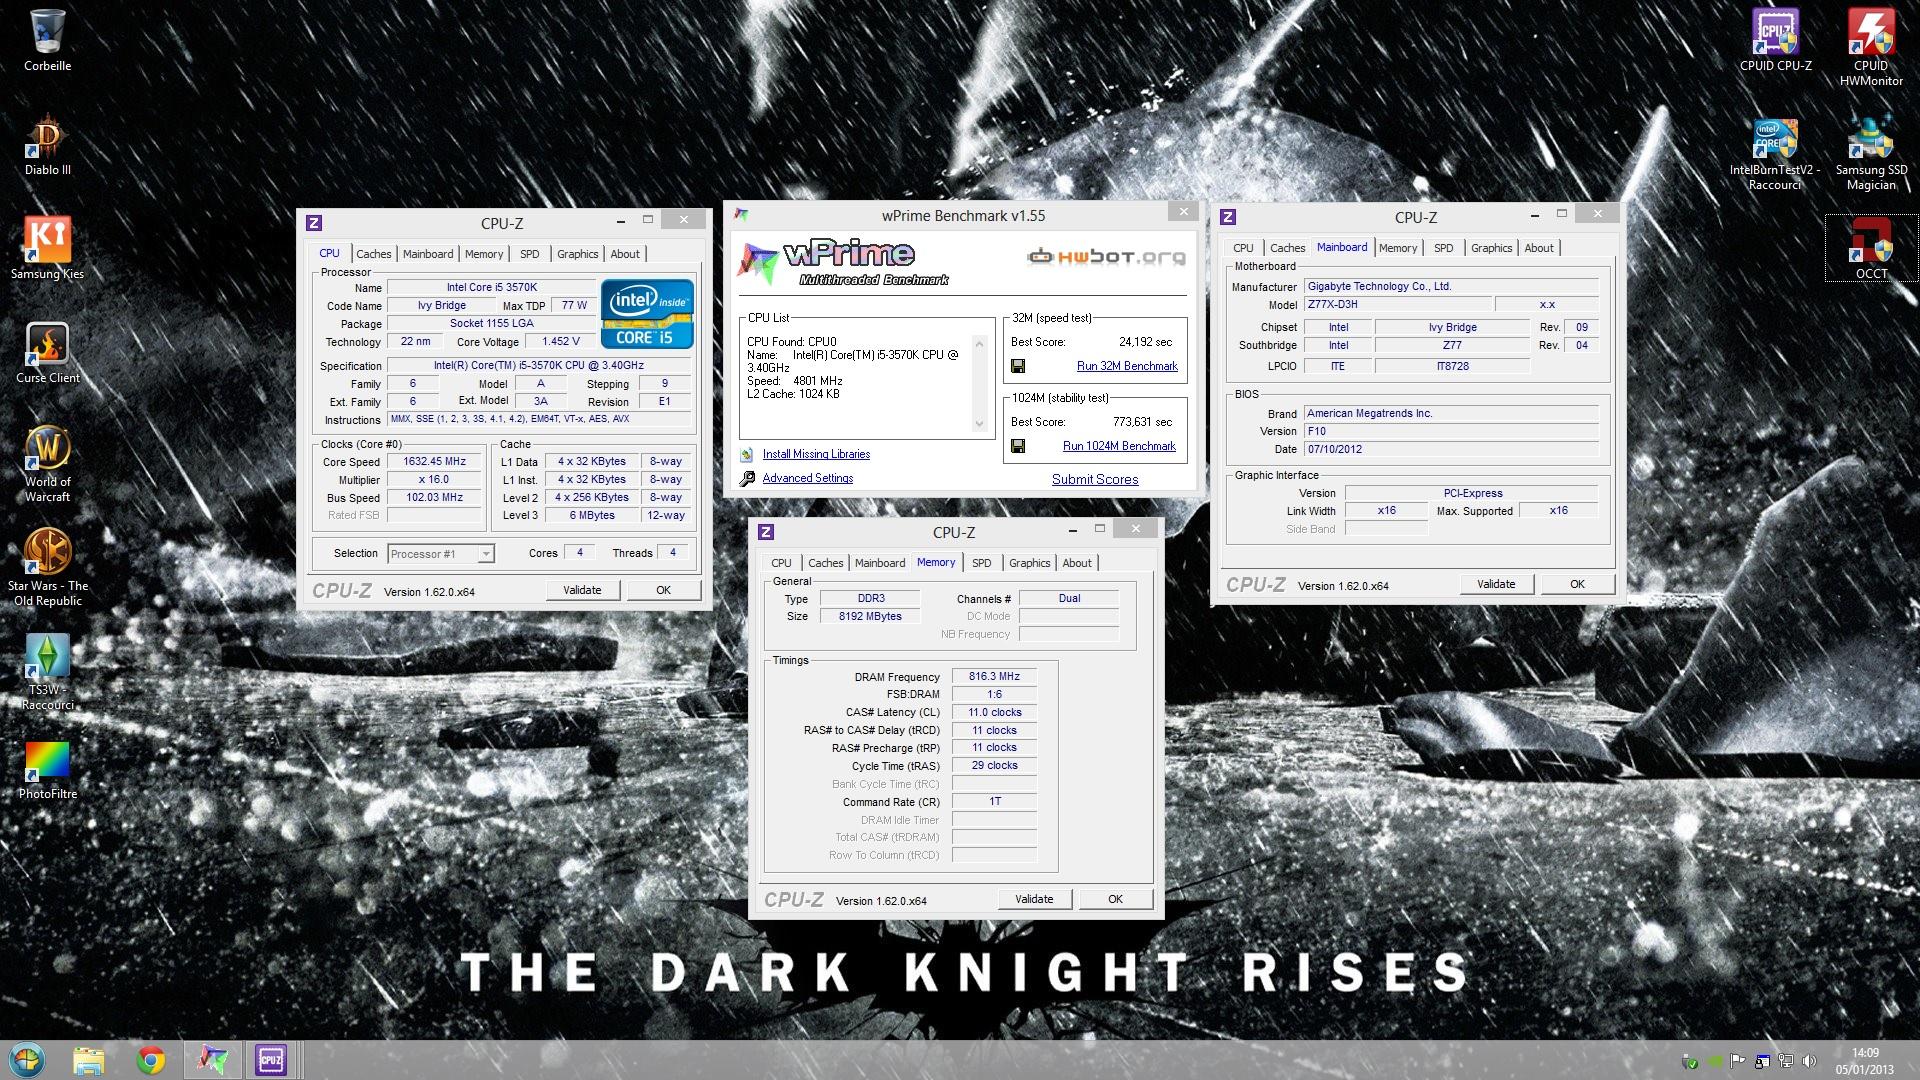Click the BIOS Date field 07/10/2012
This screenshot has width=1920, height=1080.
pos(1451,450)
